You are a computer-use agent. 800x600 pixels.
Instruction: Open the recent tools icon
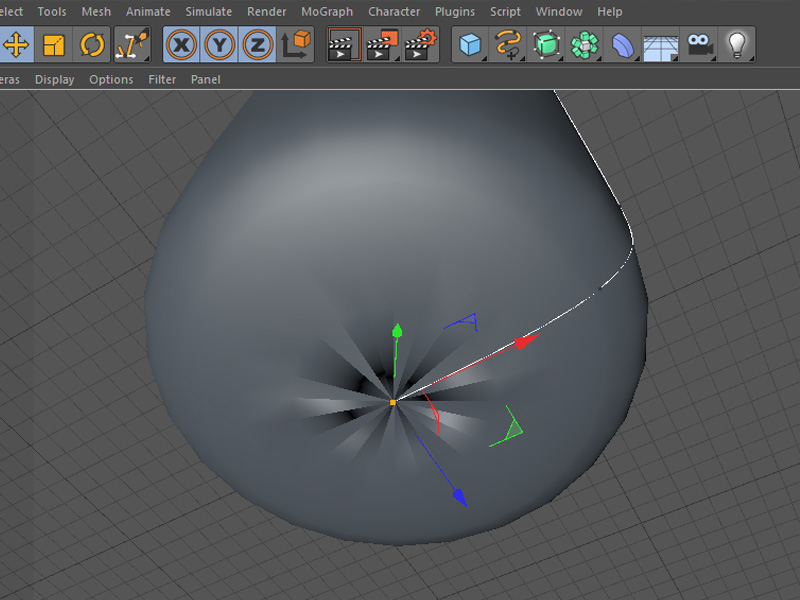132,45
